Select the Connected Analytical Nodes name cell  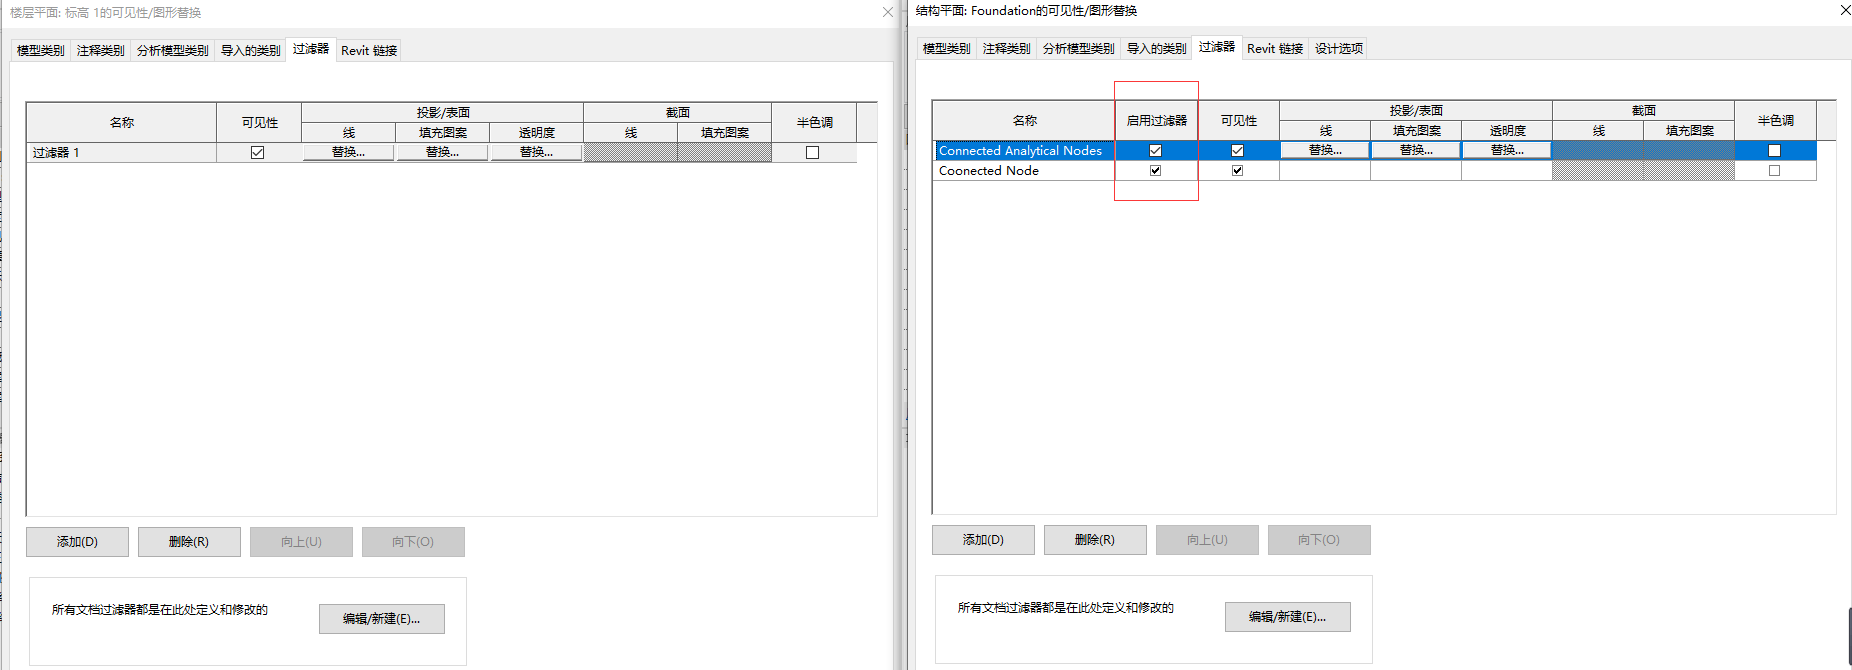(x=1024, y=150)
